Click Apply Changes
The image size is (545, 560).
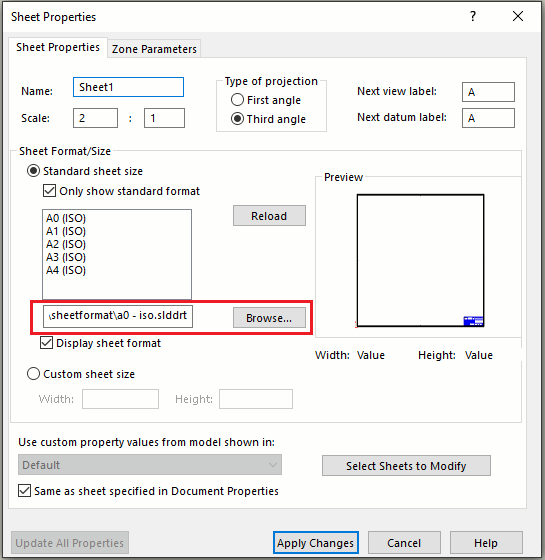[x=316, y=543]
